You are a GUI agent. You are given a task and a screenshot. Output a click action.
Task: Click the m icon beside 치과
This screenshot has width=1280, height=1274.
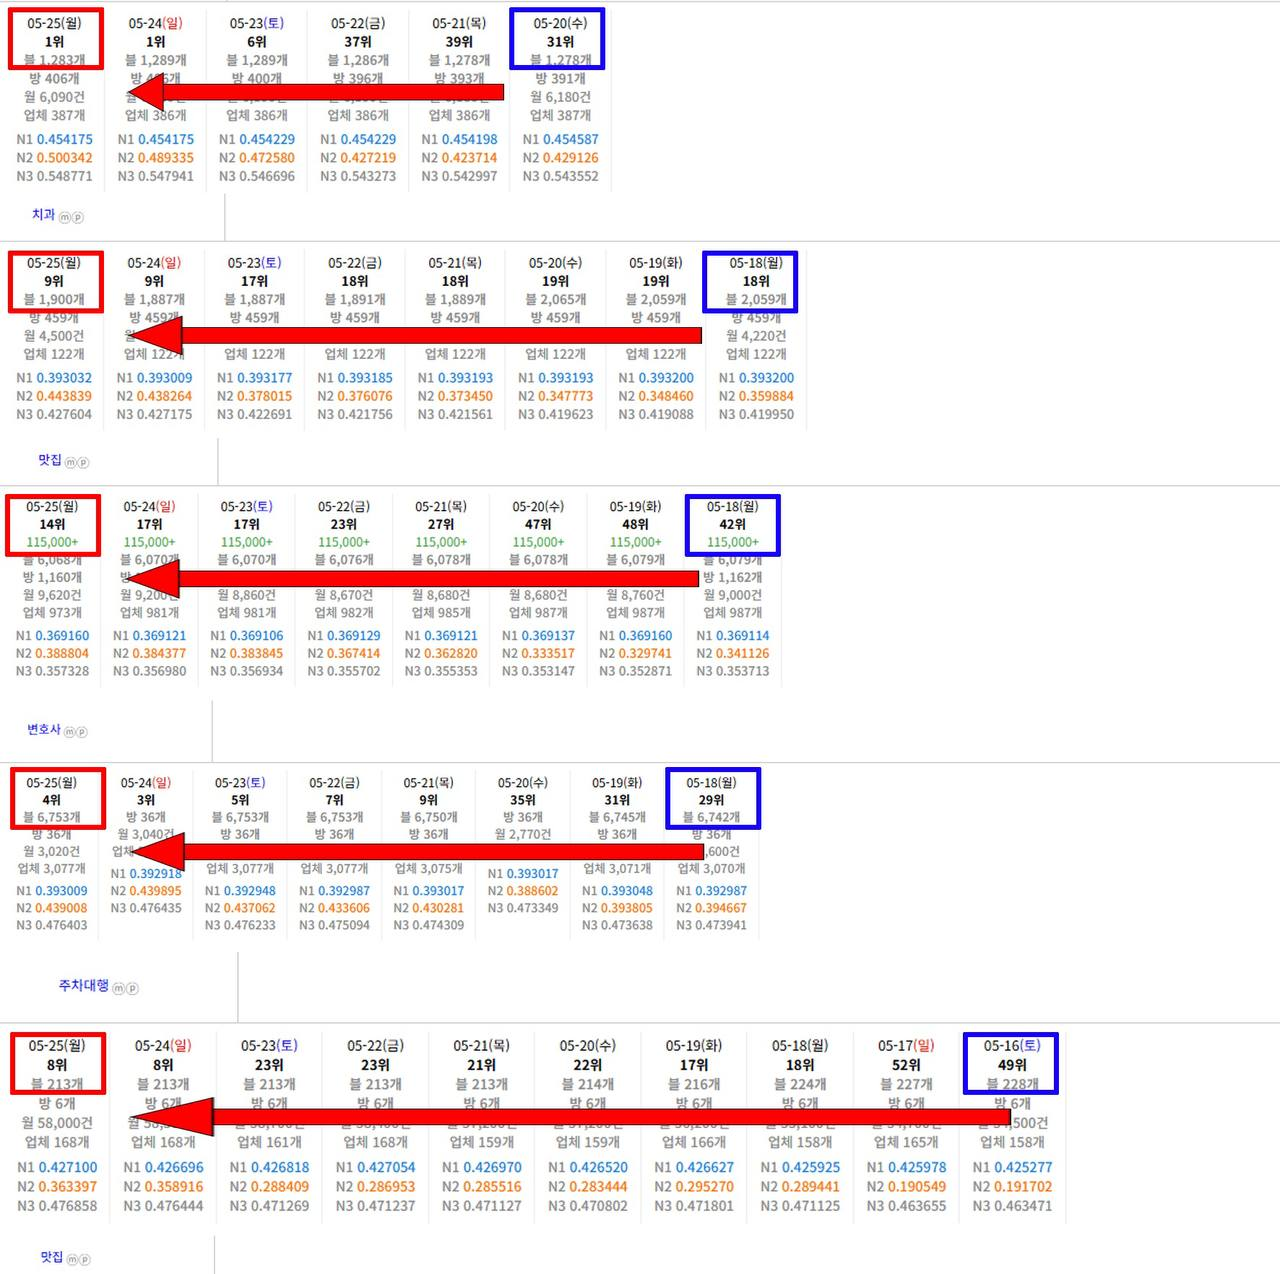tap(65, 217)
